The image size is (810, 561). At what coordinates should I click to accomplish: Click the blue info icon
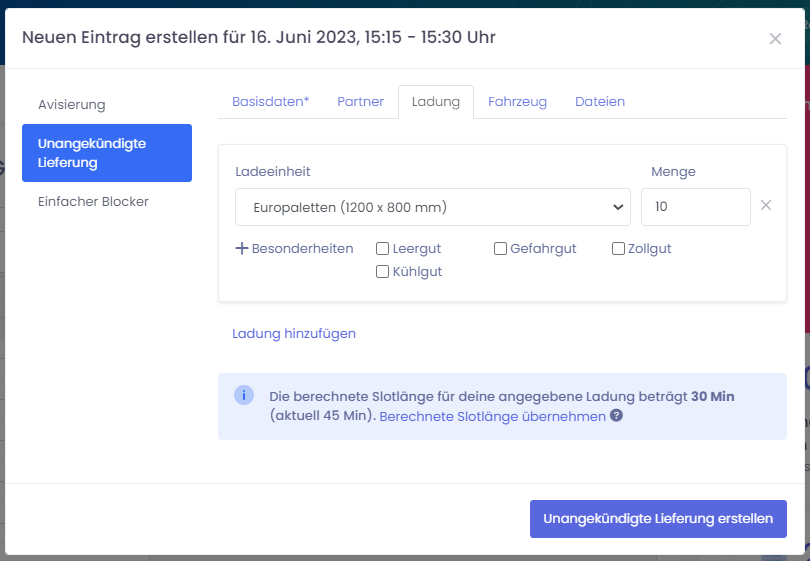click(x=244, y=395)
